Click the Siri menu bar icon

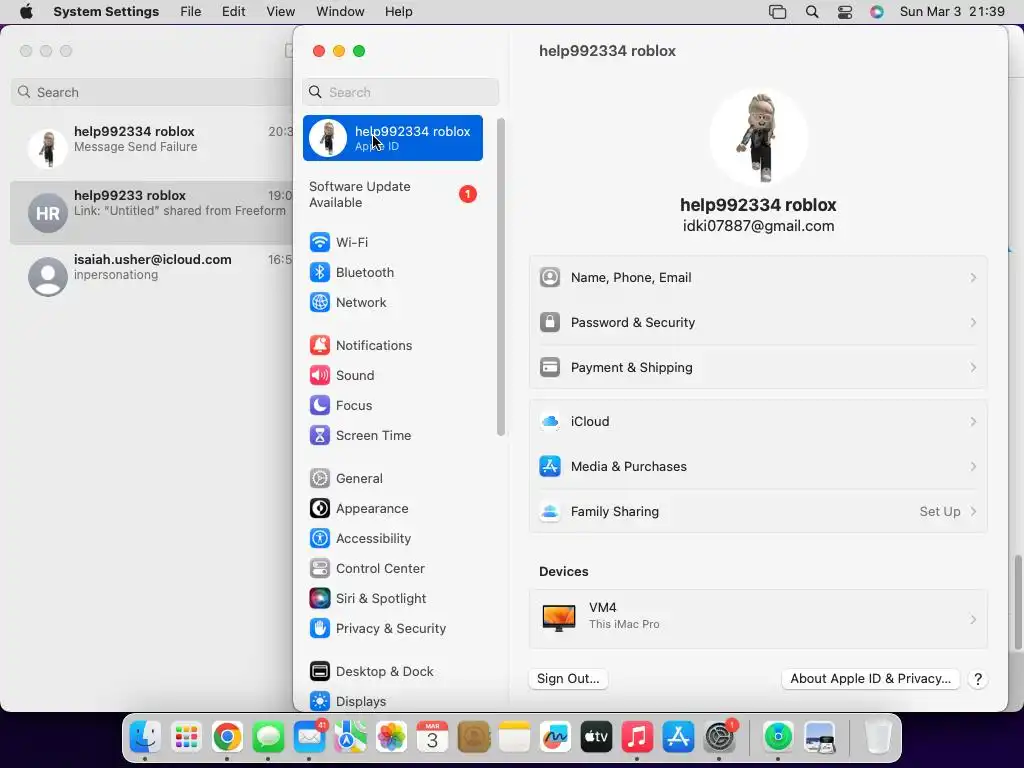pyautogui.click(x=877, y=12)
